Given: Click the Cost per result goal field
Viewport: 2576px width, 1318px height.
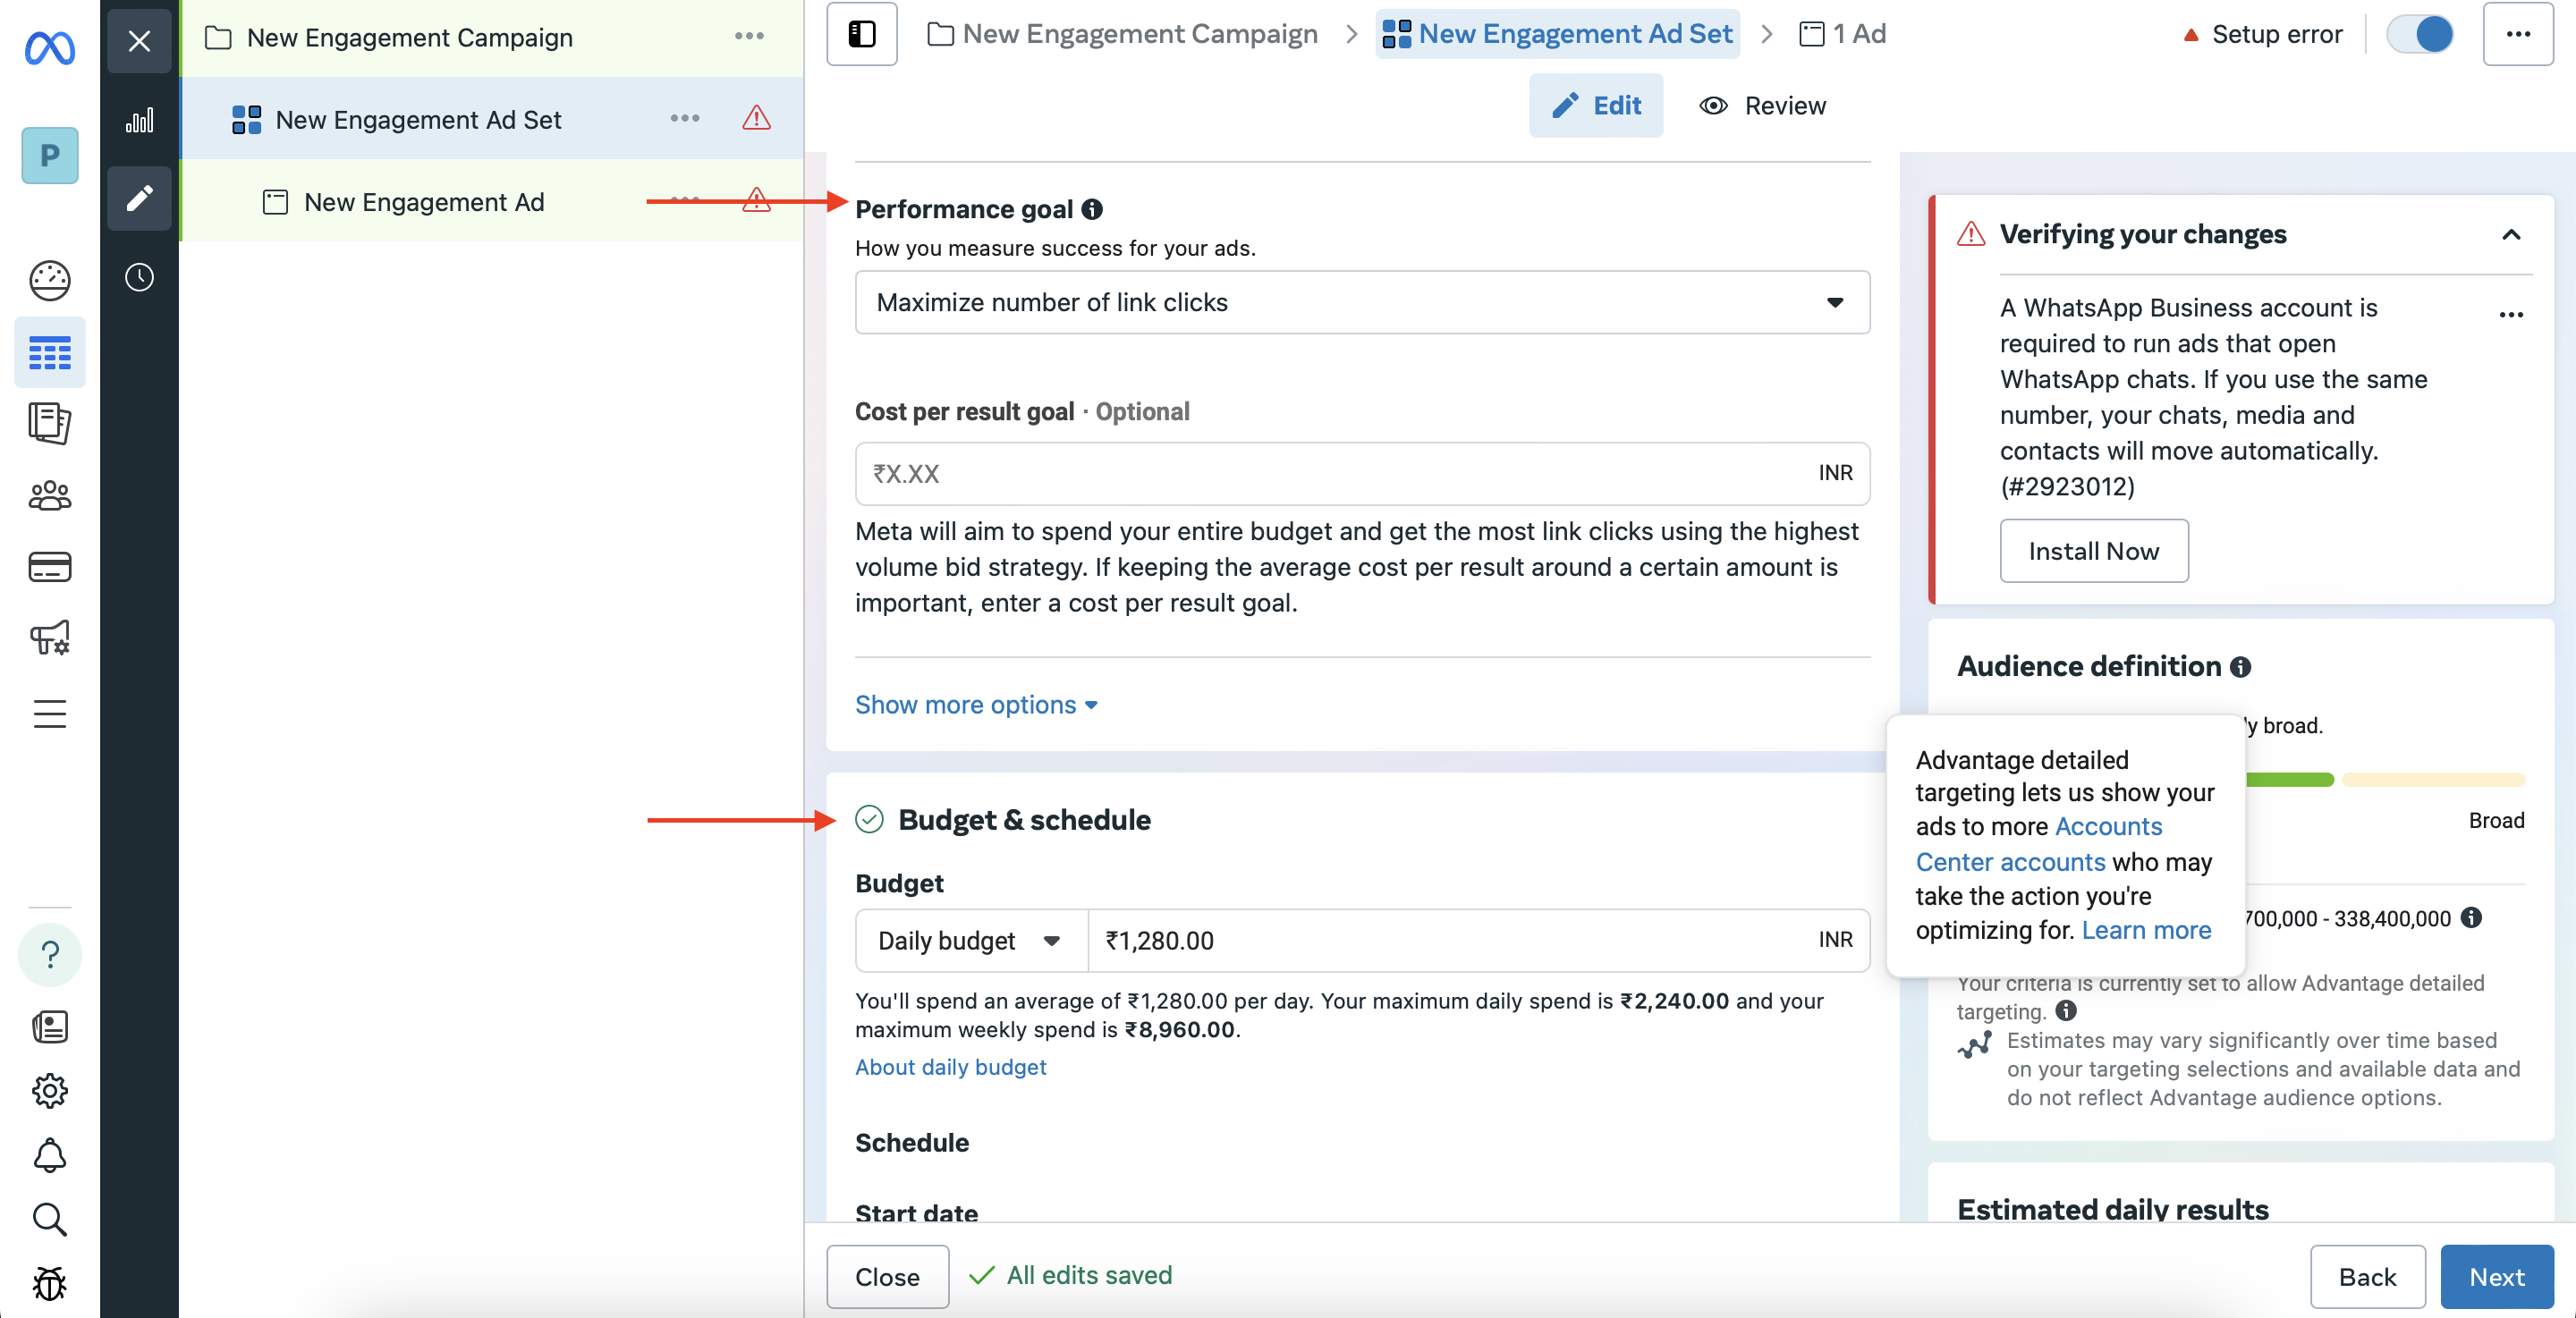Looking at the screenshot, I should tap(1361, 474).
